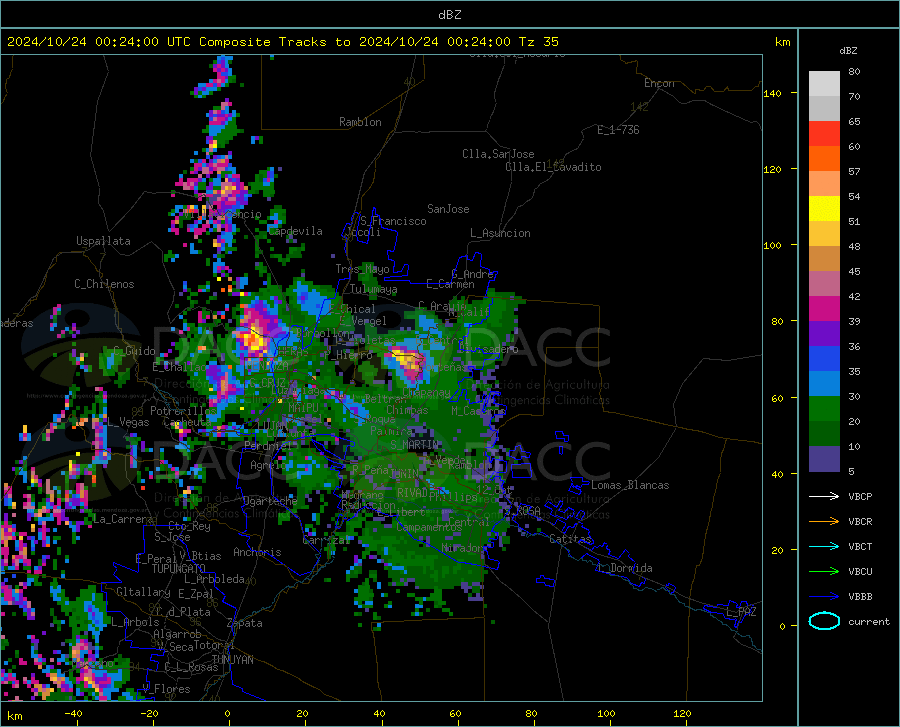Click the 120 km tick on bottom axis
This screenshot has width=900, height=727.
point(682,713)
